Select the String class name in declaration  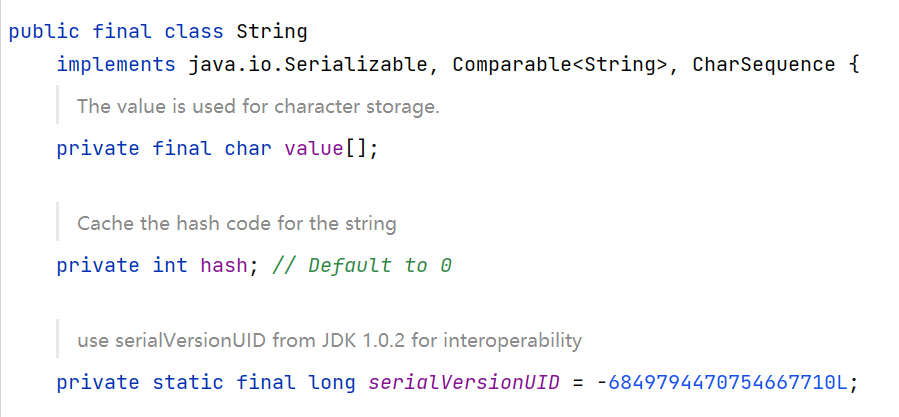tap(272, 31)
